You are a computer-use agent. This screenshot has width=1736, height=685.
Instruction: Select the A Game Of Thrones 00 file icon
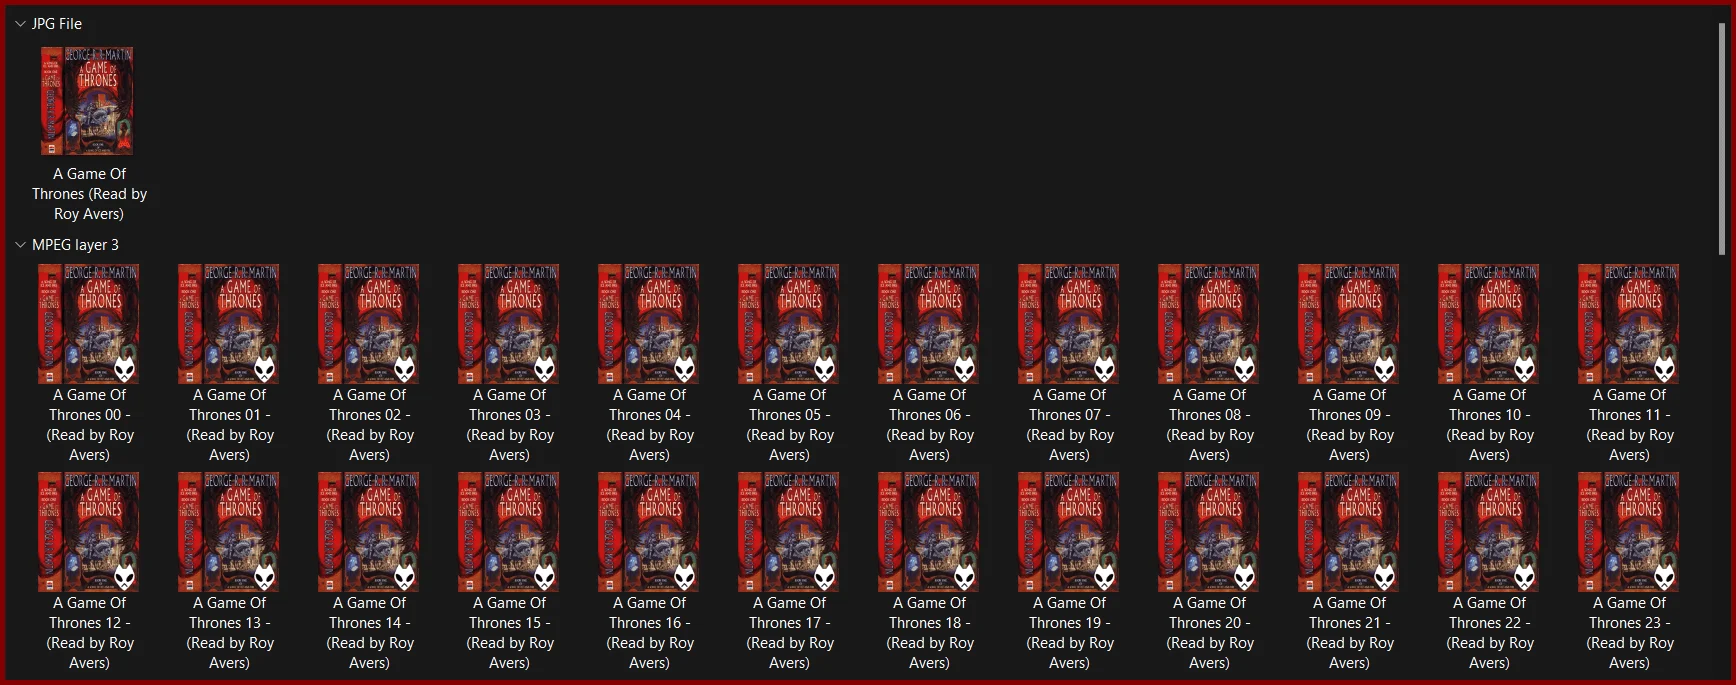(x=89, y=324)
